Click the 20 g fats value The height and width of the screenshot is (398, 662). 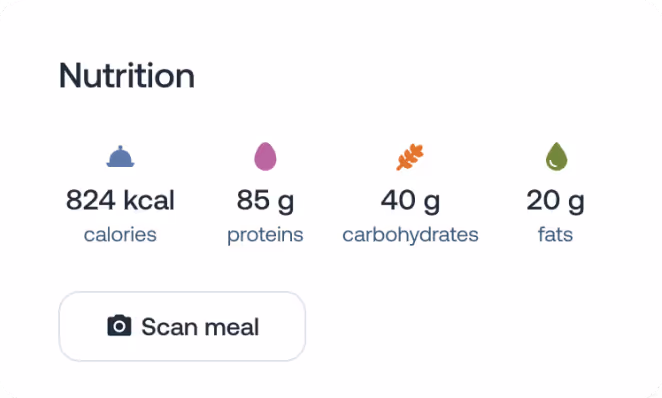click(x=556, y=201)
